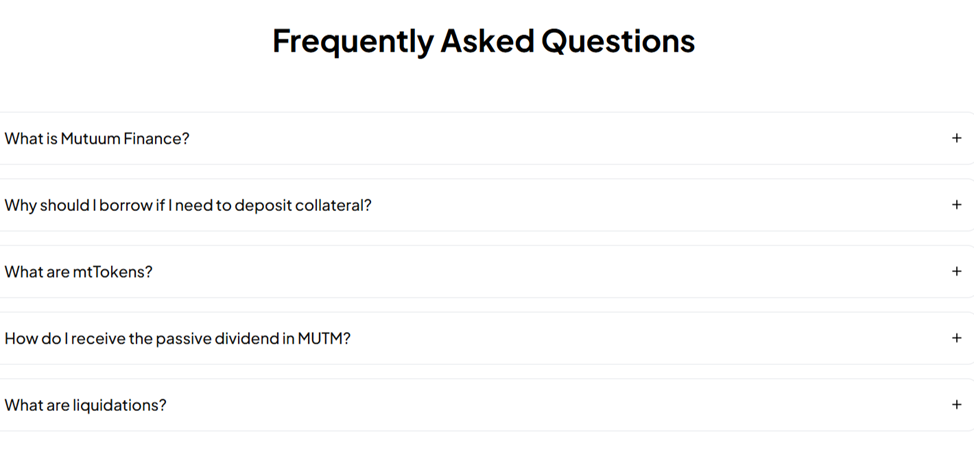The height and width of the screenshot is (450, 974).
Task: Open the "What are liquidations?" question
Action: pos(86,405)
